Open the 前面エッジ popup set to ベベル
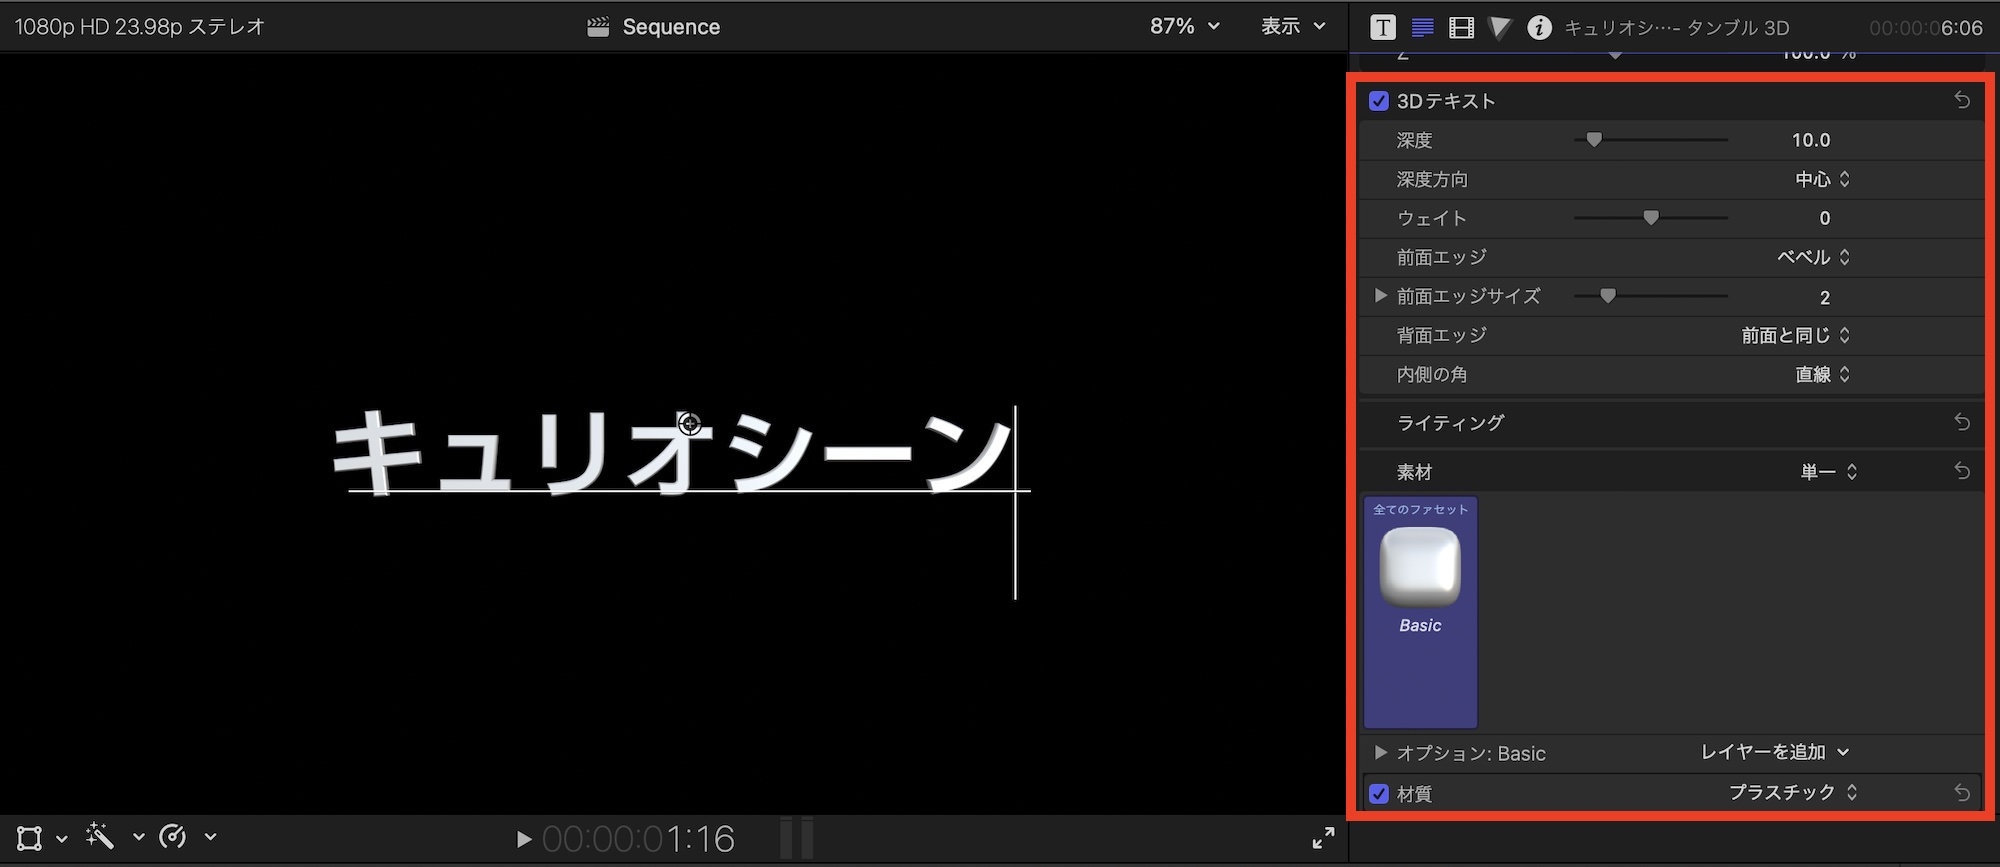Screen dimensions: 2000x867 [1813, 257]
